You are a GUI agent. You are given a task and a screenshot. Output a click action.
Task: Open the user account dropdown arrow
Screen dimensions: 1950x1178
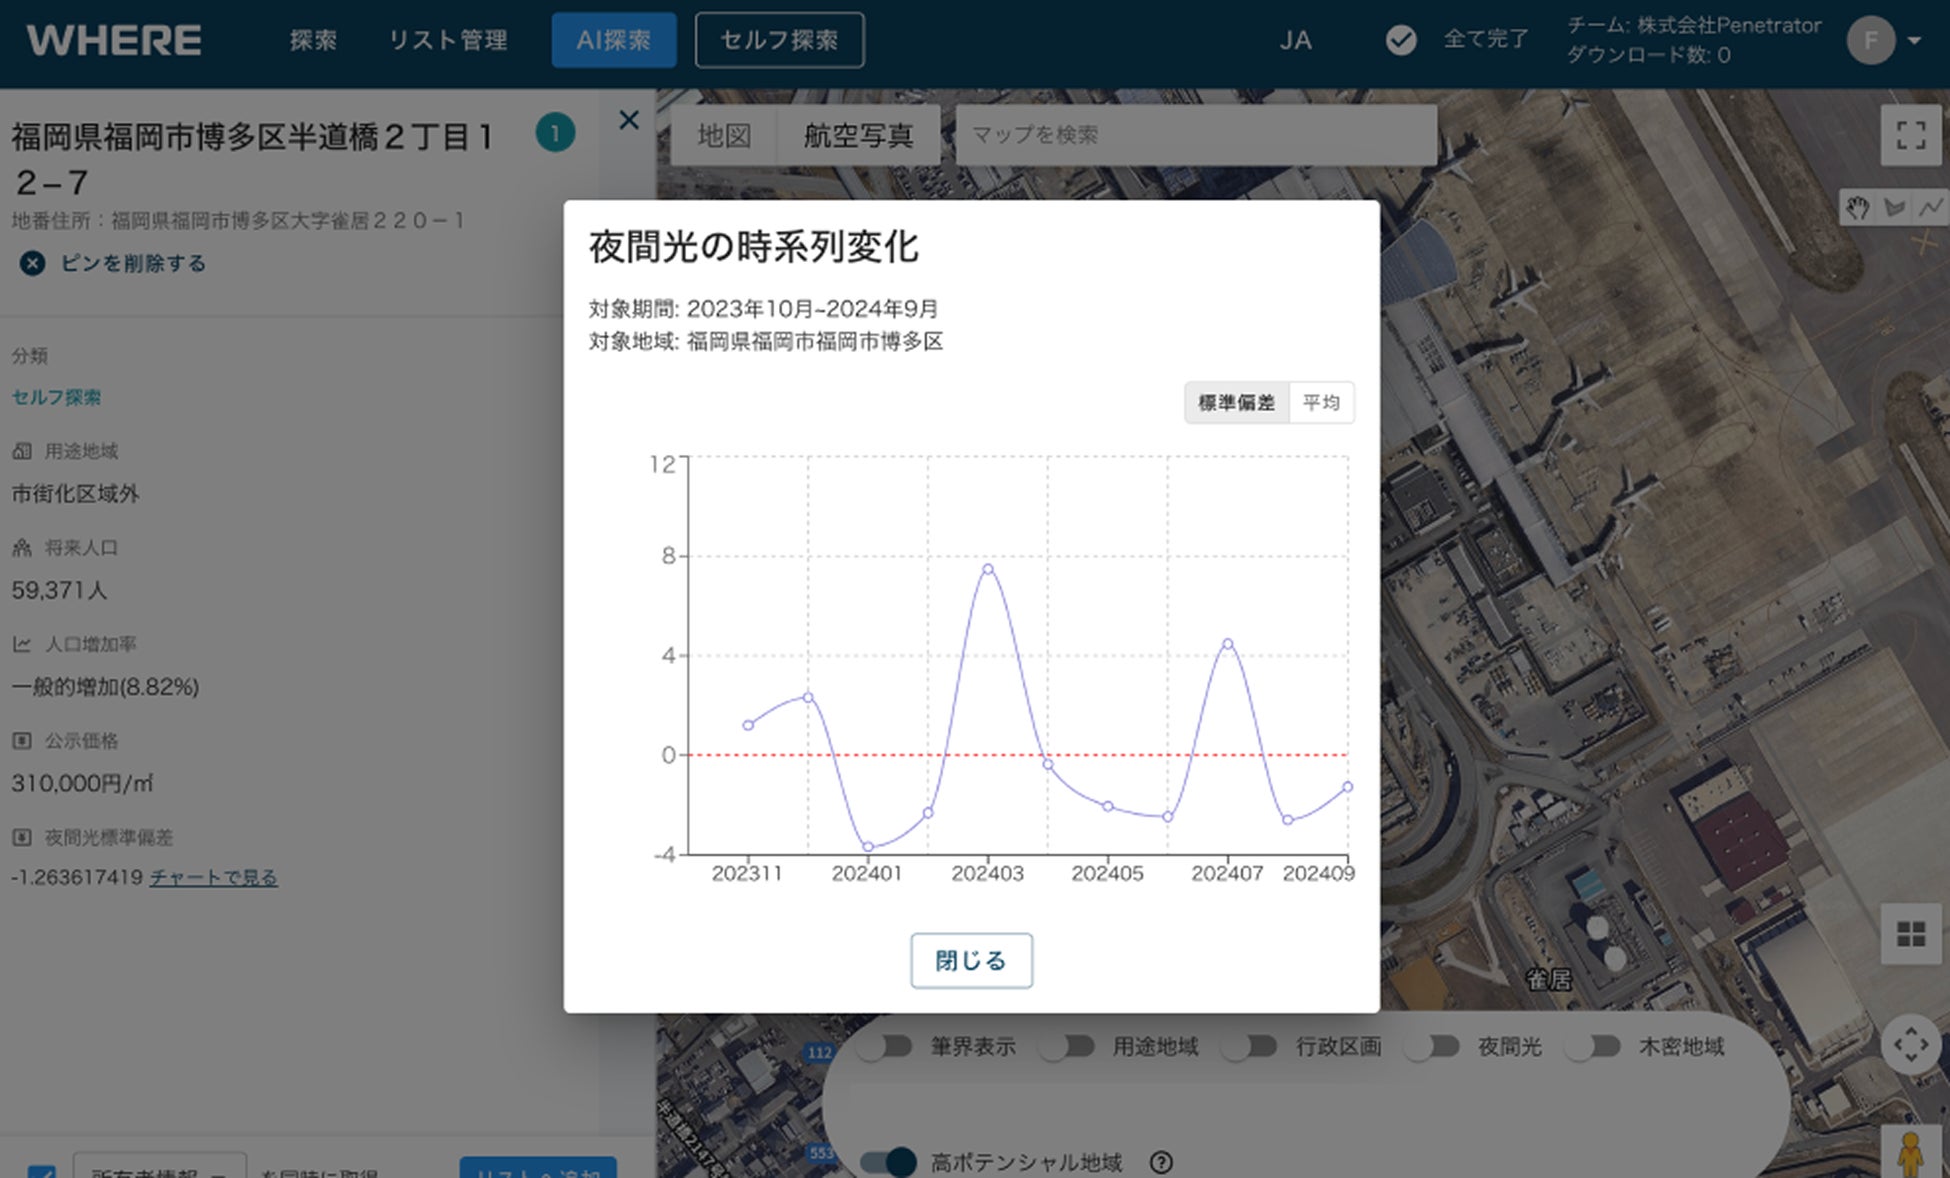point(1914,41)
